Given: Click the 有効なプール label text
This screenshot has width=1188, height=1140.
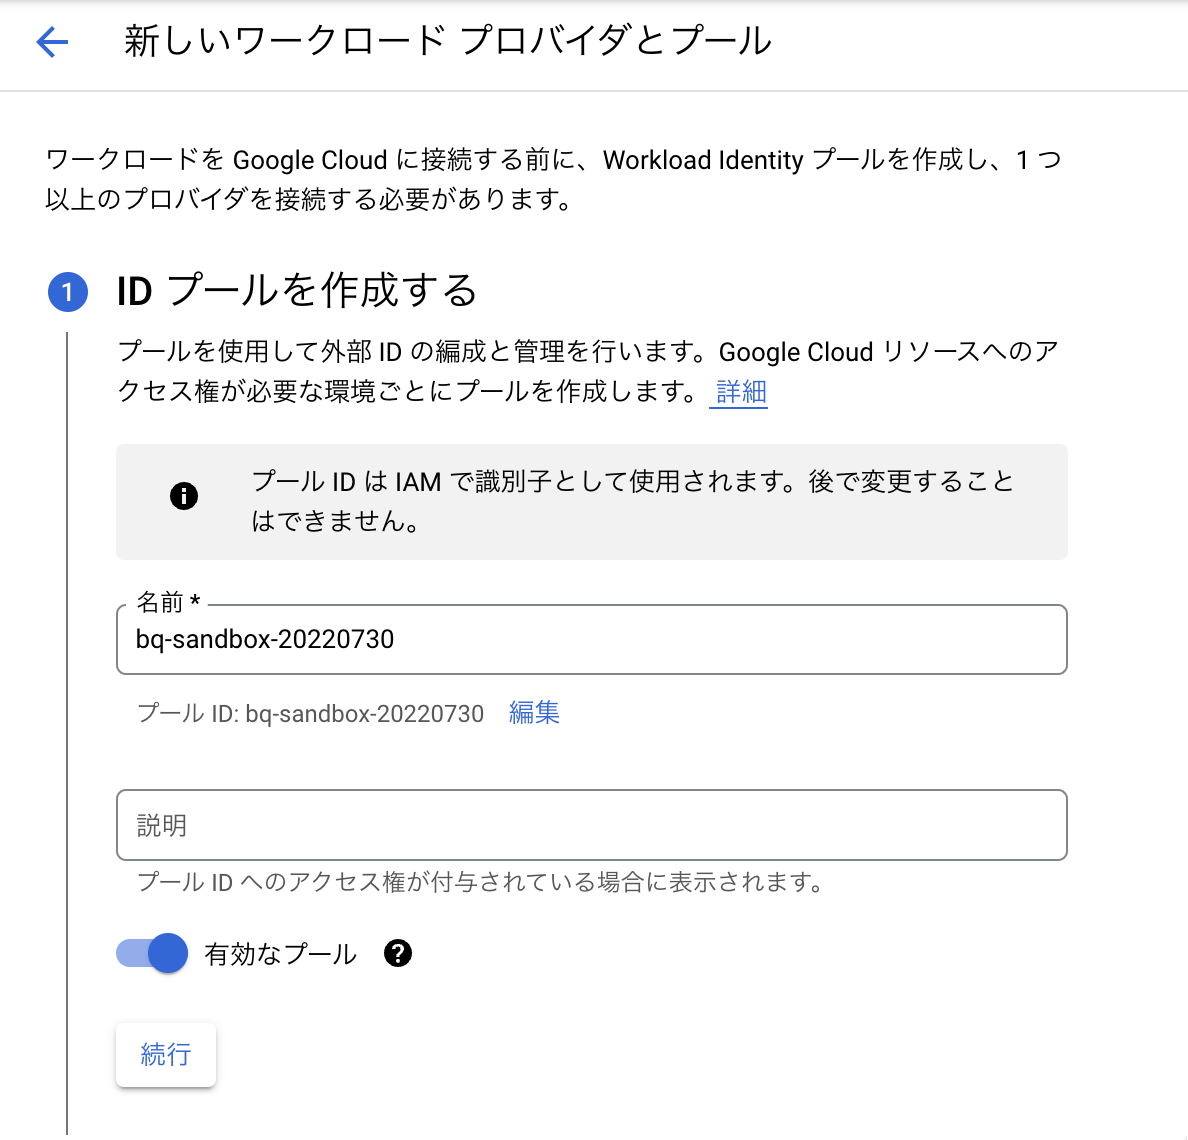Looking at the screenshot, I should (x=280, y=955).
